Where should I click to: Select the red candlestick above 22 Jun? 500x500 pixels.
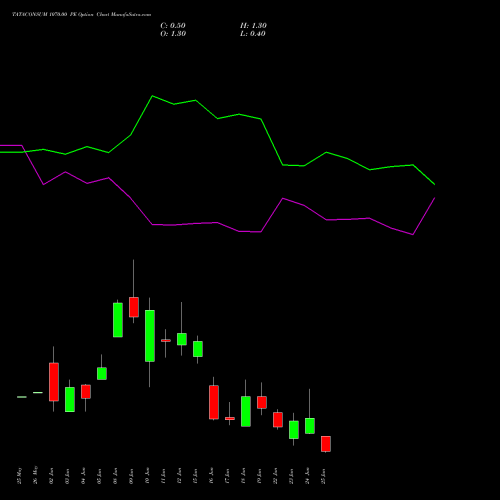(278, 420)
